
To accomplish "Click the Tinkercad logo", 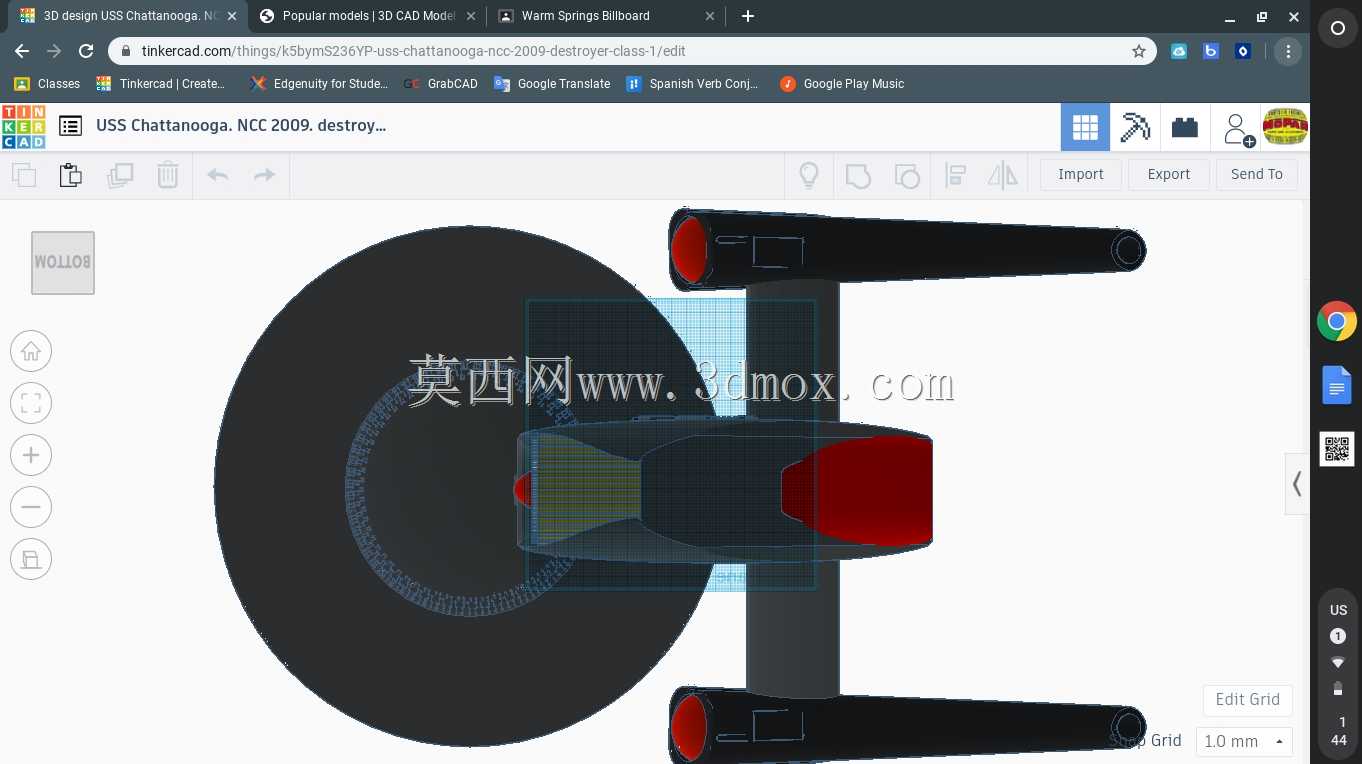I will click(23, 126).
